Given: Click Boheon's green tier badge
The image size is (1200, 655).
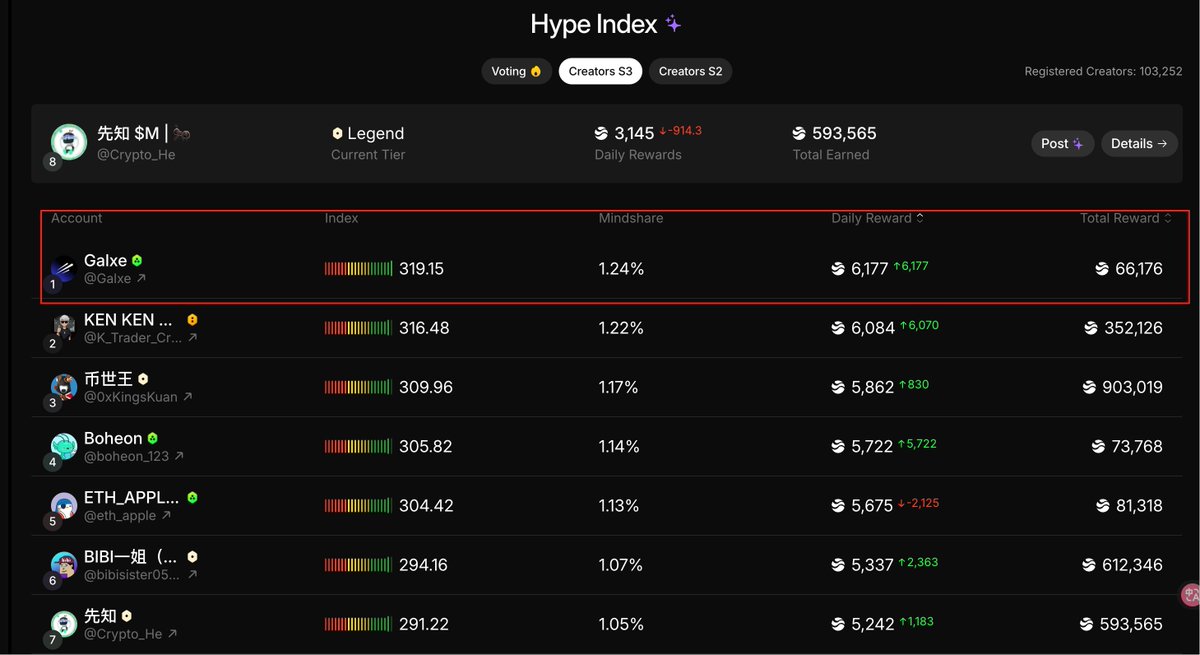Looking at the screenshot, I should (152, 438).
